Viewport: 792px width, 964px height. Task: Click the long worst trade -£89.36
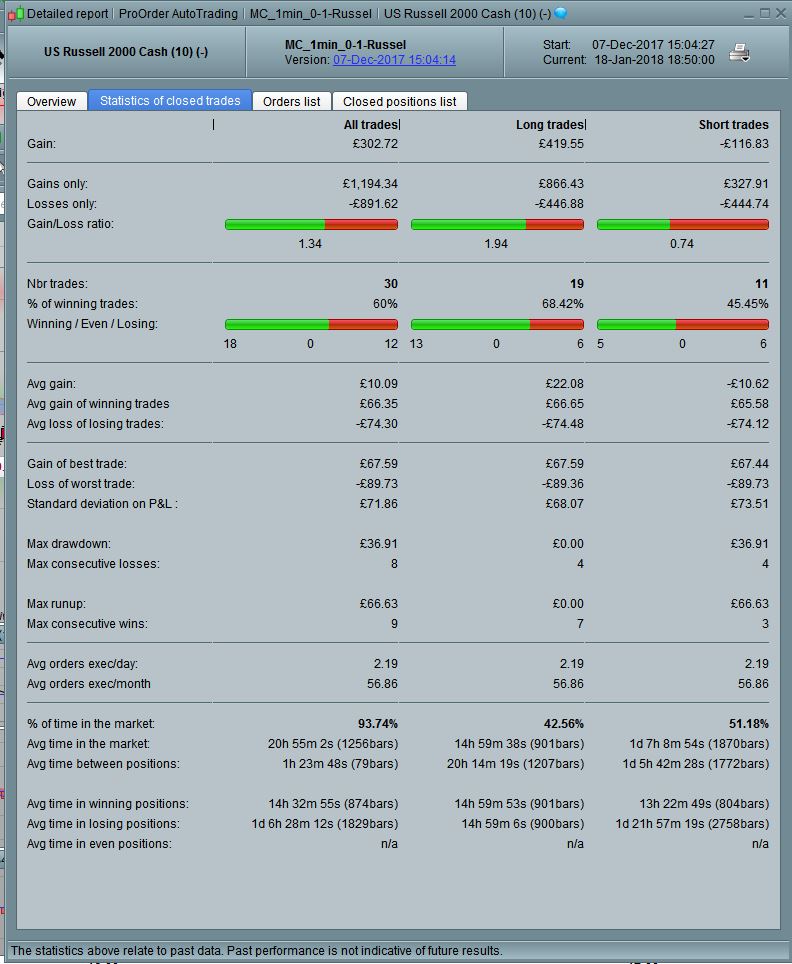pyautogui.click(x=563, y=484)
